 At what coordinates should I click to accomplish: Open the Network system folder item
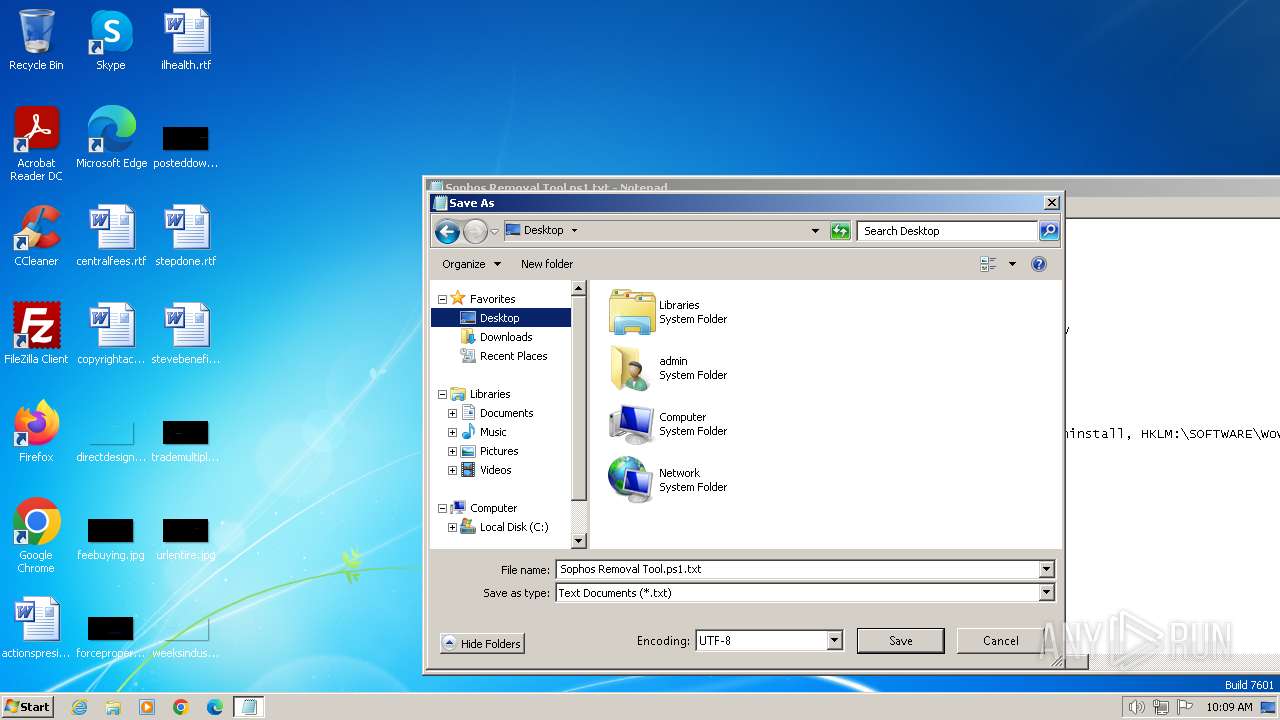pyautogui.click(x=668, y=480)
